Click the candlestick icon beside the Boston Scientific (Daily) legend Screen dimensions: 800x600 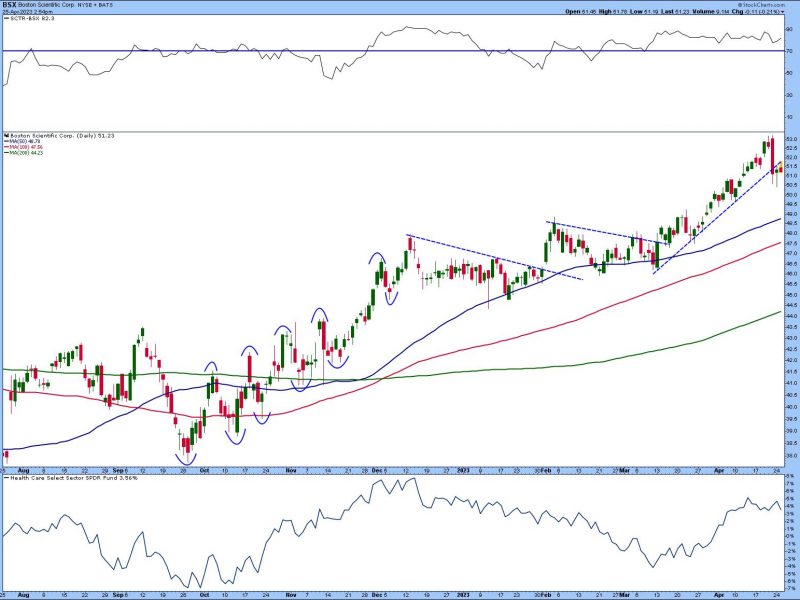[x=6, y=136]
